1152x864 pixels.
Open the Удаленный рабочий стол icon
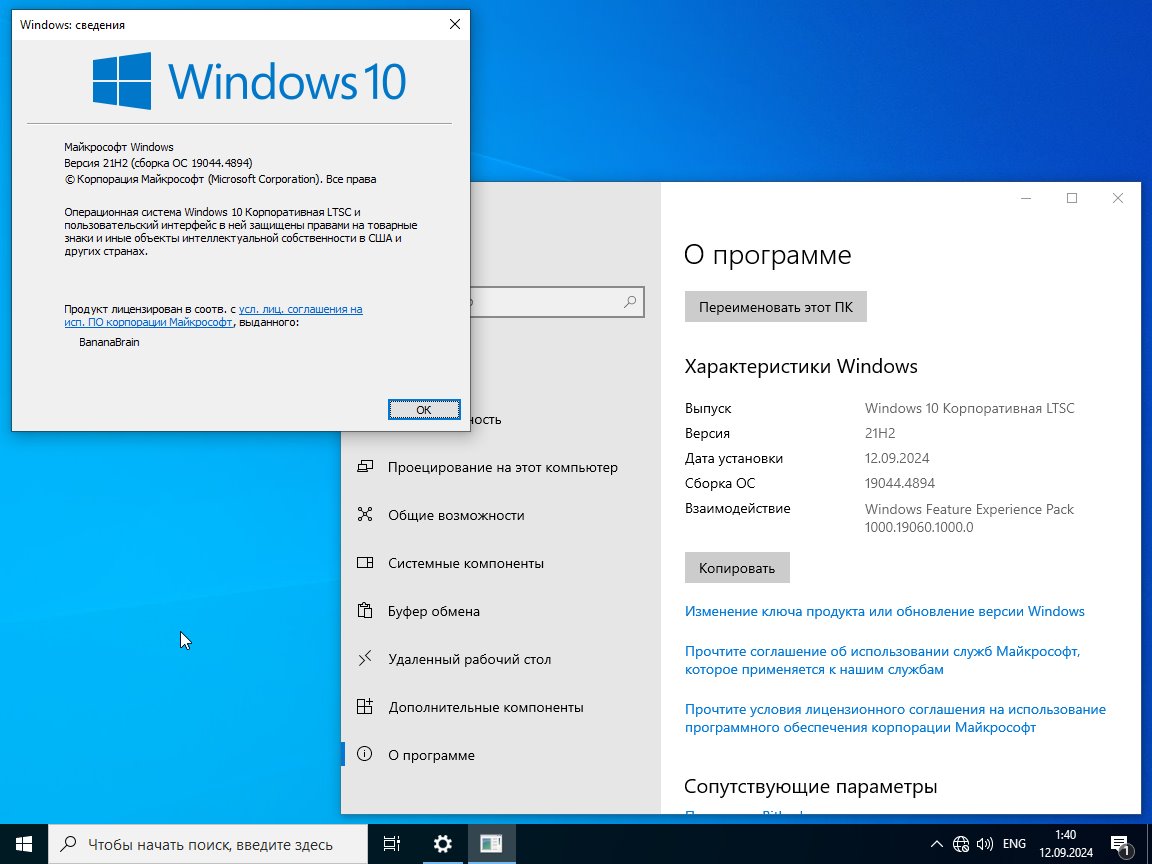tap(364, 659)
